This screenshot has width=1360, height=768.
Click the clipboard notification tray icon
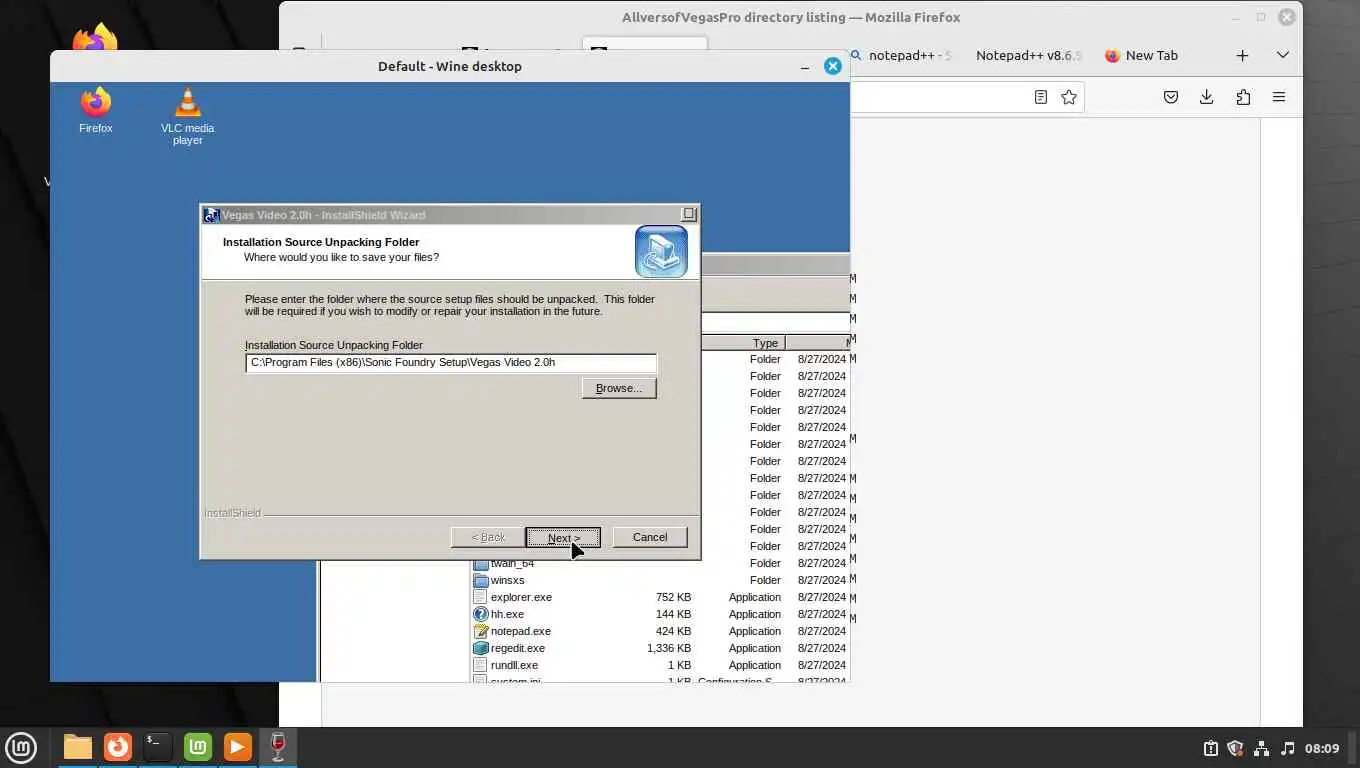tap(1210, 748)
